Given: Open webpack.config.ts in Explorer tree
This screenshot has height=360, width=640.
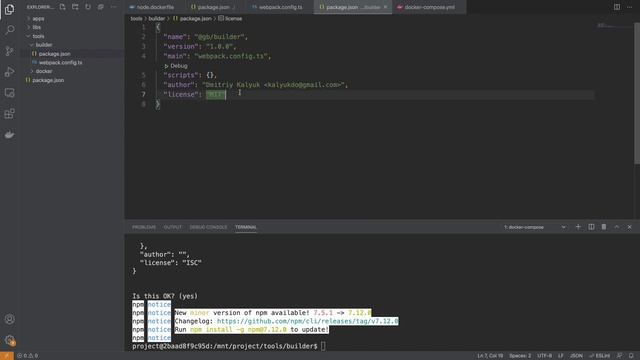Looking at the screenshot, I should (60, 62).
